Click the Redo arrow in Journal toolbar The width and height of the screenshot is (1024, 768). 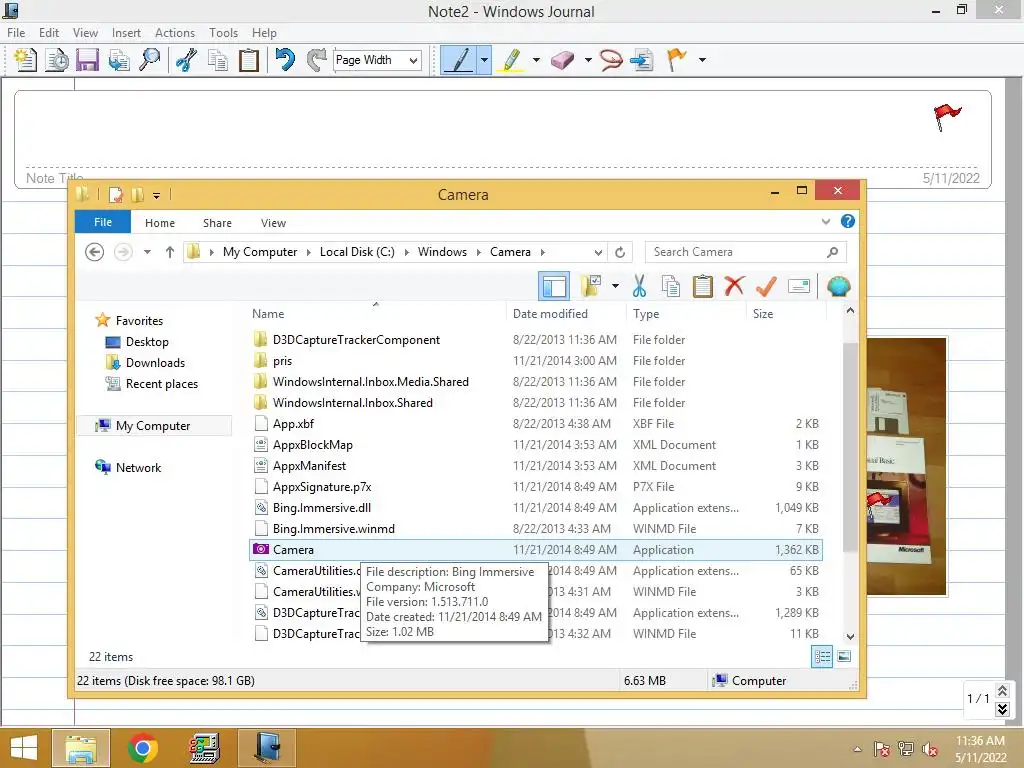pos(317,60)
